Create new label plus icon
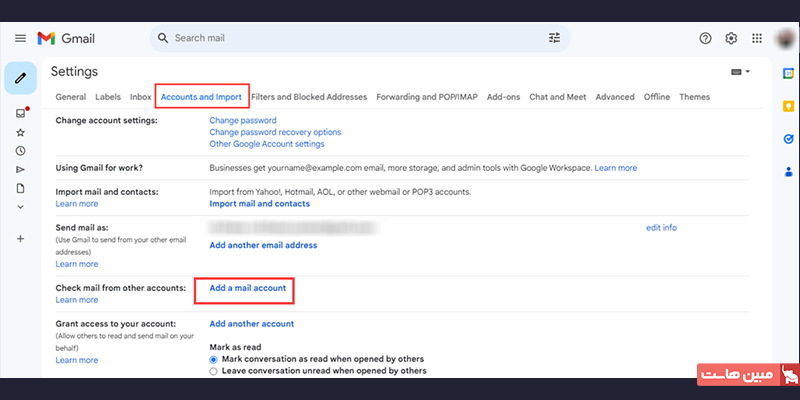 click(20, 238)
